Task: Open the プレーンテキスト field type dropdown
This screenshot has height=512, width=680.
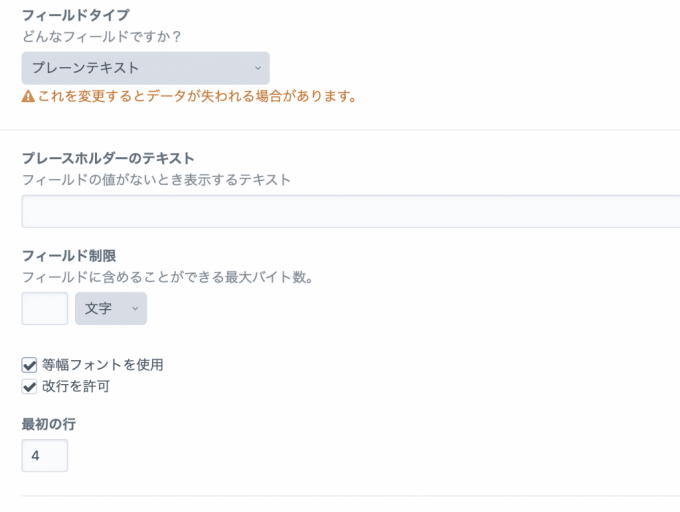Action: pos(144,68)
